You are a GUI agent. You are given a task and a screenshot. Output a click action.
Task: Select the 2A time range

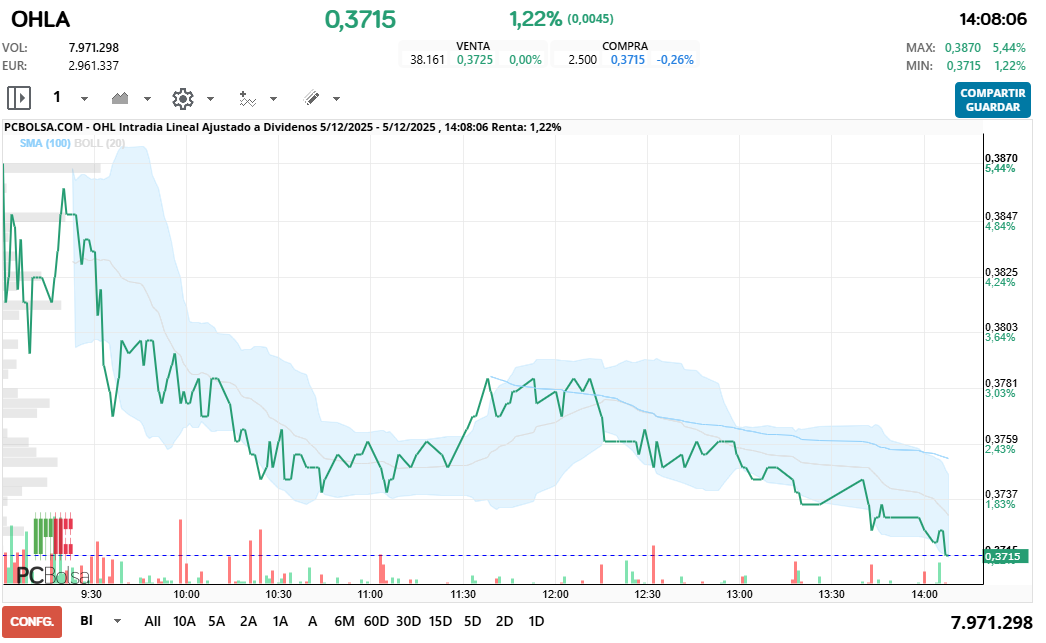tap(248, 621)
